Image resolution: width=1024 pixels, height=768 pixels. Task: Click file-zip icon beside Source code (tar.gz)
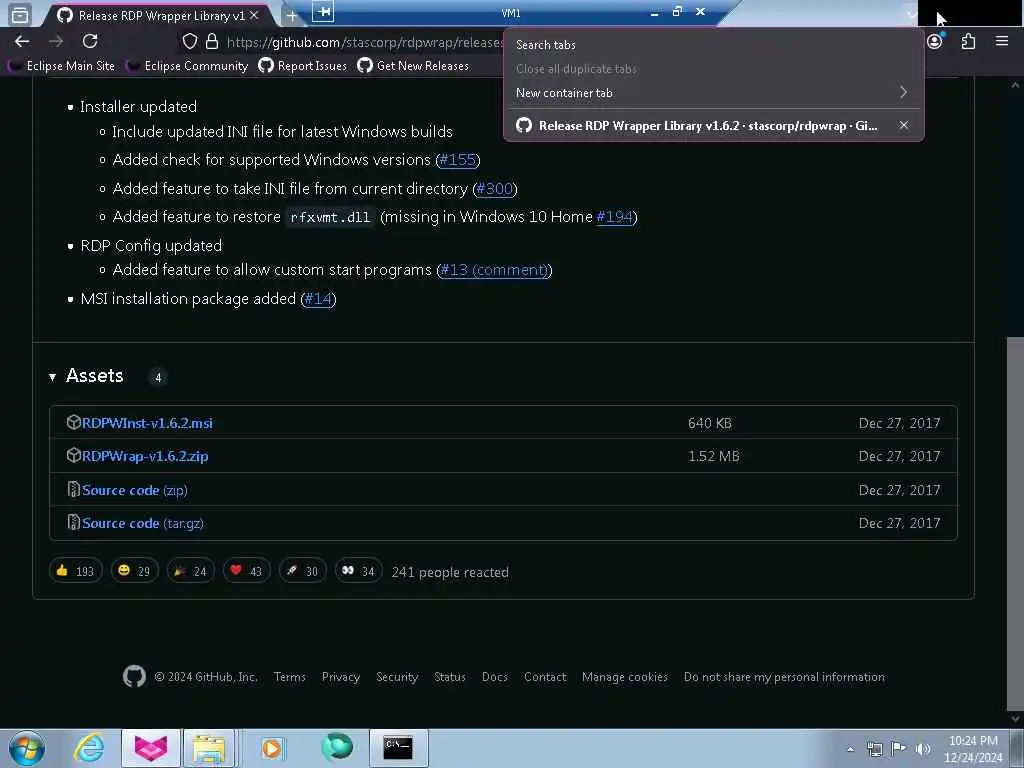pyautogui.click(x=74, y=522)
